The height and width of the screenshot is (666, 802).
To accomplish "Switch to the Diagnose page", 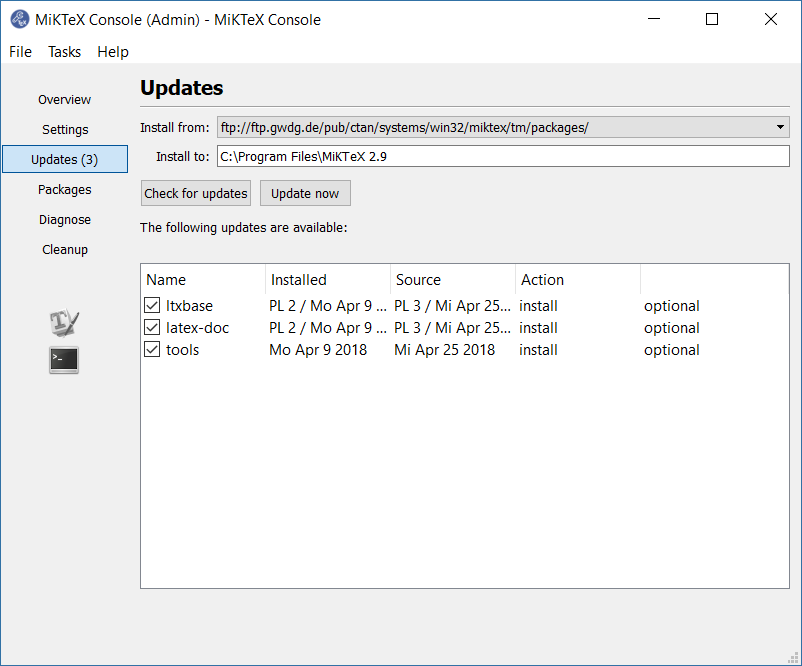I will point(64,219).
